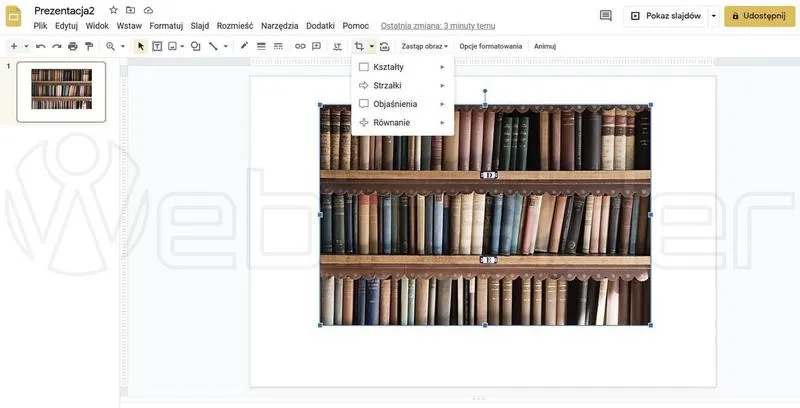Open the Pokaz slajdów dropdown arrow

tap(714, 16)
